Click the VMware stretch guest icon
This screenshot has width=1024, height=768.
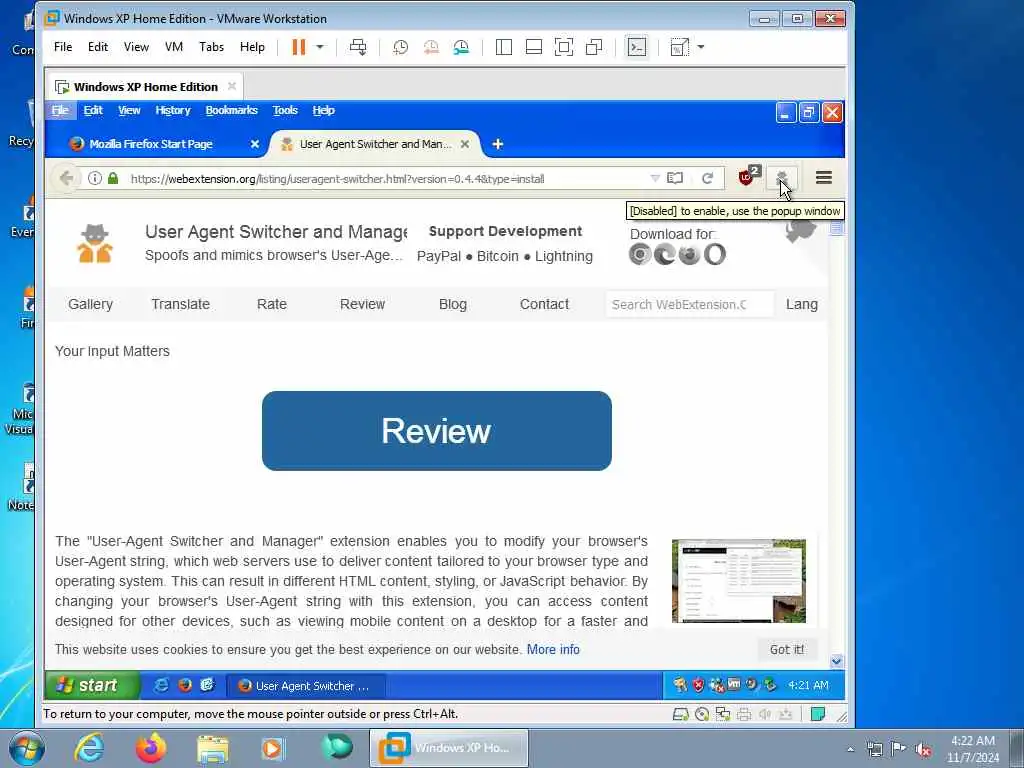tap(679, 47)
